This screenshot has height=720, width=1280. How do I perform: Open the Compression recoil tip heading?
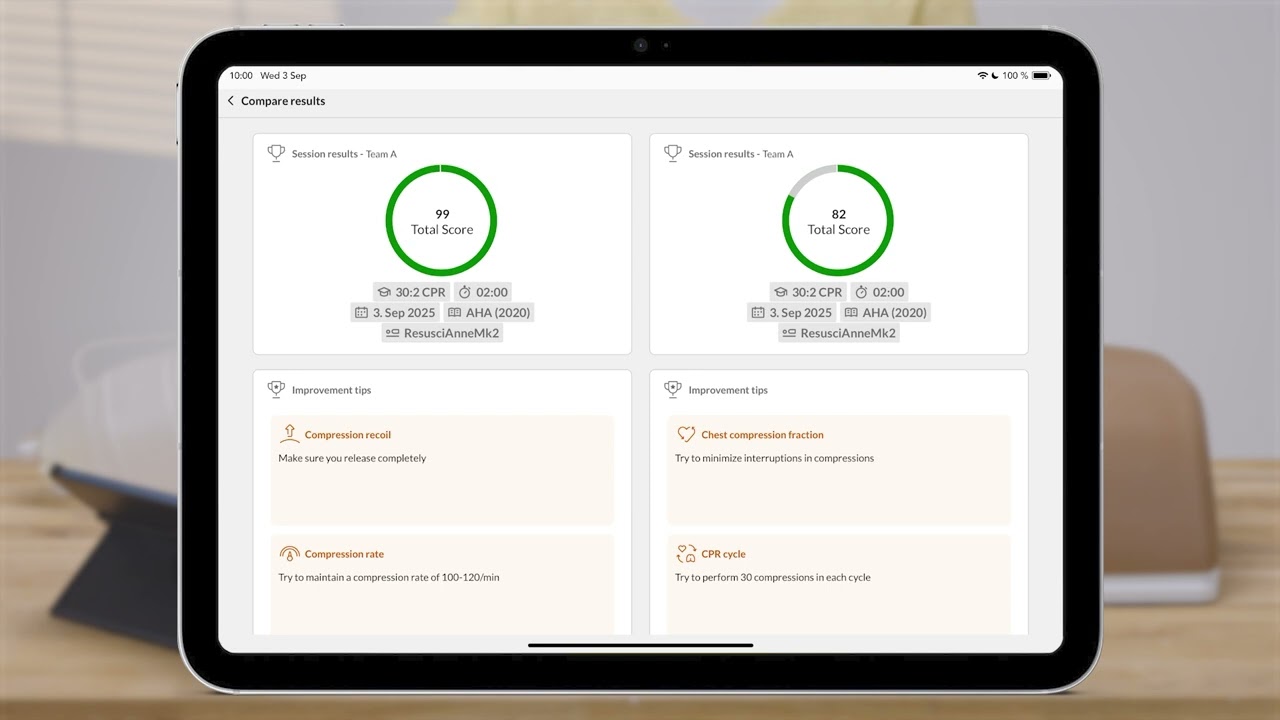coord(348,435)
